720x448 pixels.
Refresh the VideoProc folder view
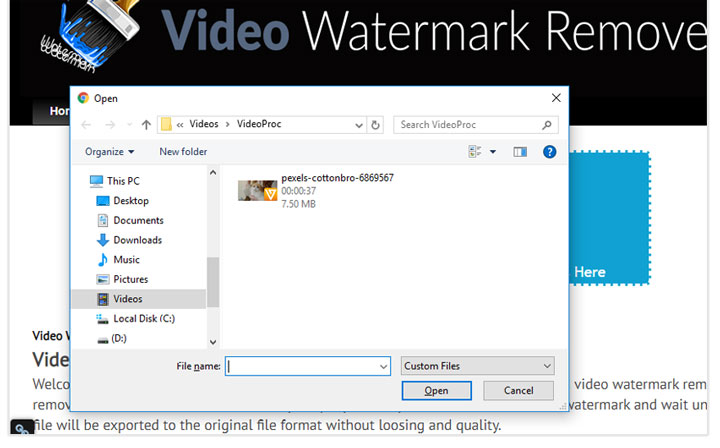[x=375, y=125]
